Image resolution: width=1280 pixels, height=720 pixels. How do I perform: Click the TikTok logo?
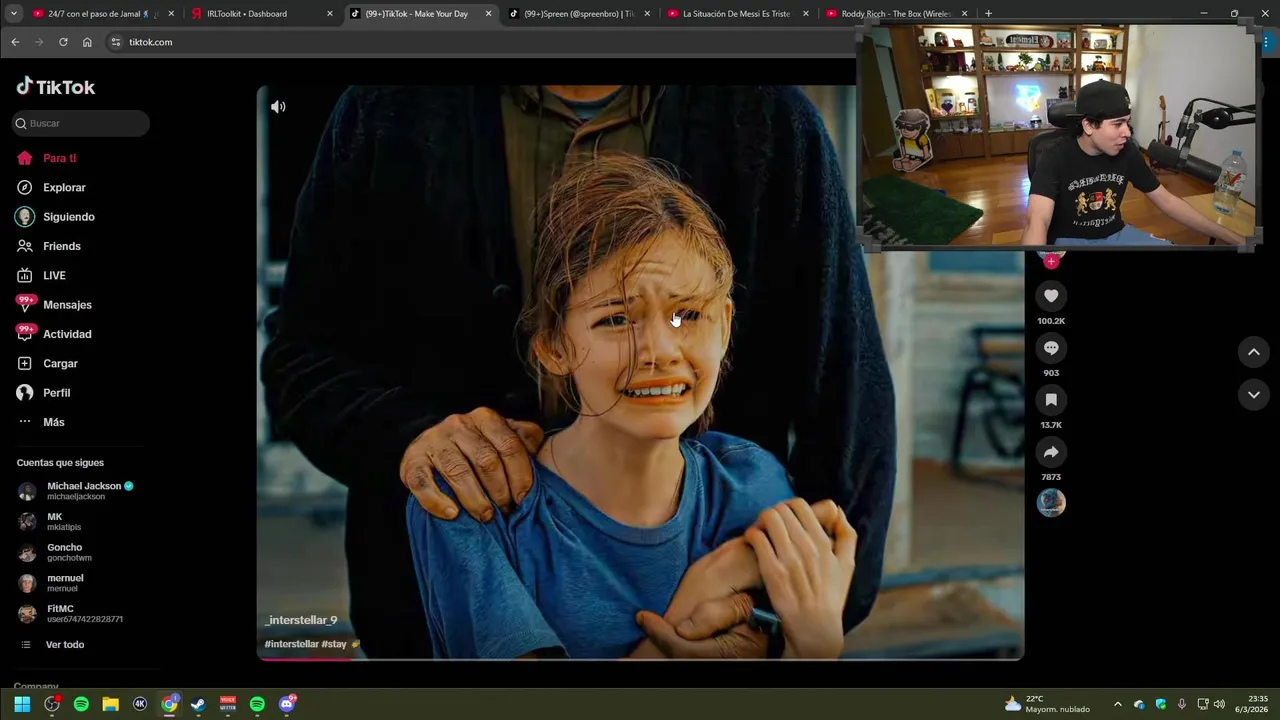coord(56,87)
